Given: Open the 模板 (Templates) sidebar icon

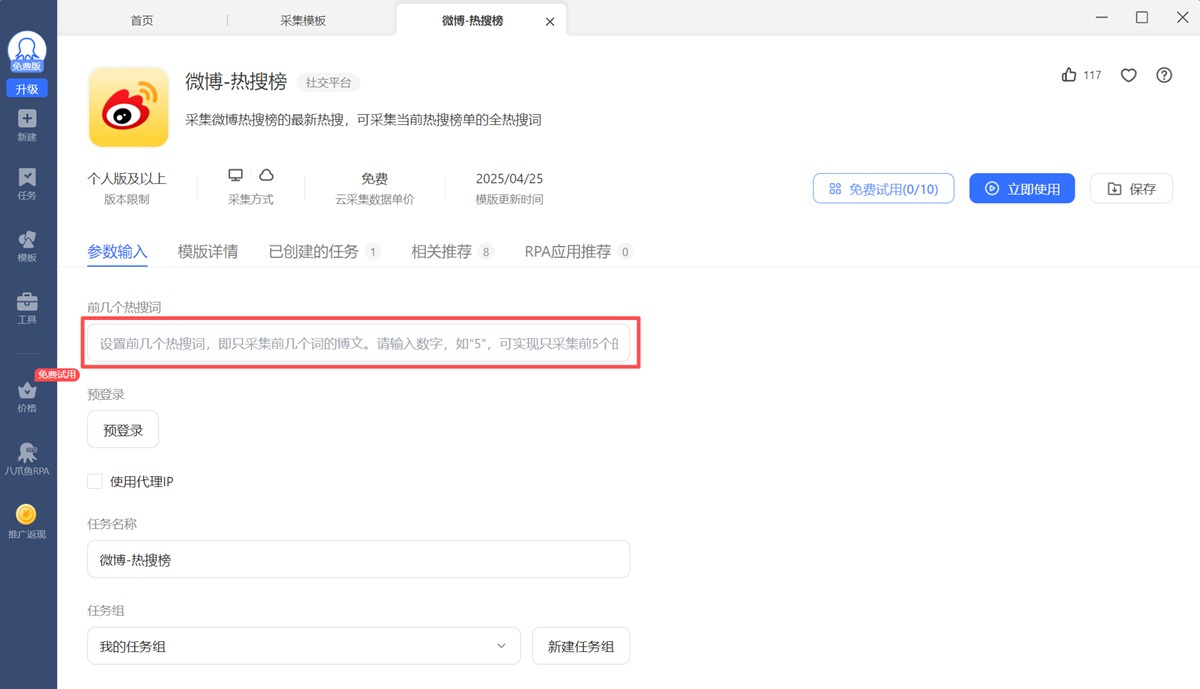Looking at the screenshot, I should point(27,240).
